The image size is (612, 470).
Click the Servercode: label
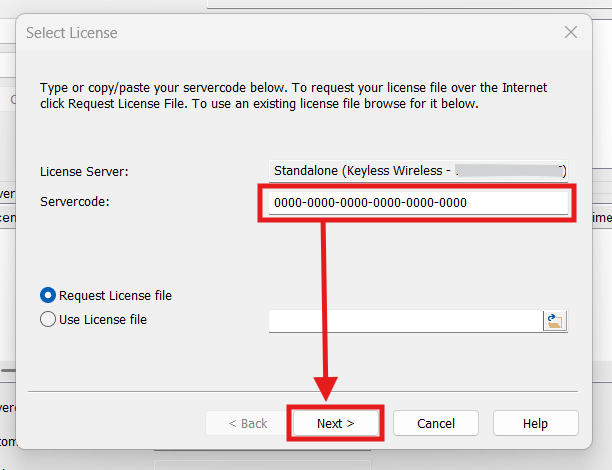pyautogui.click(x=74, y=202)
